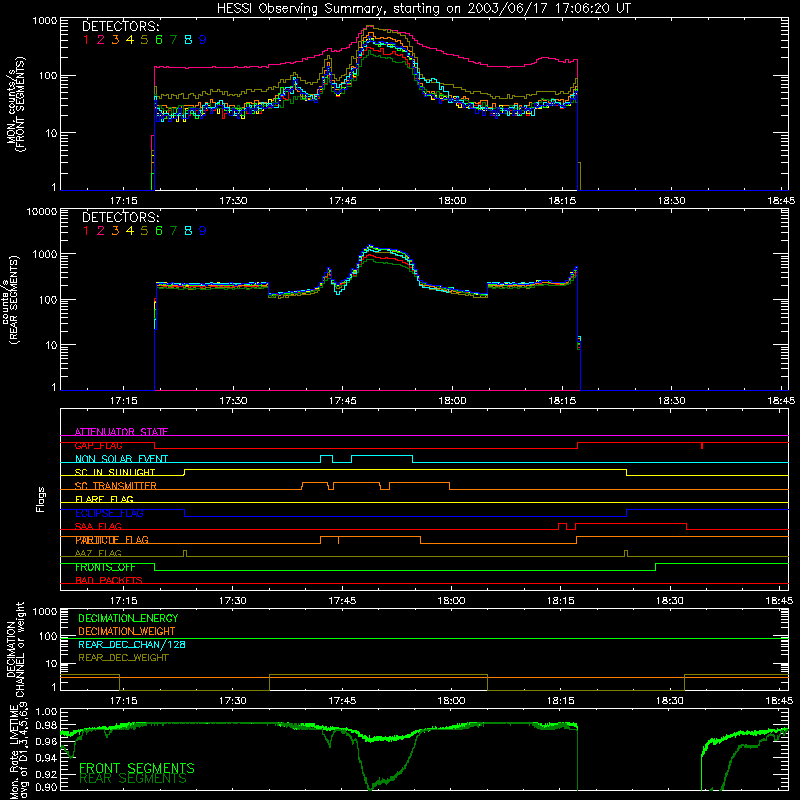Click 17:45 tick under front segments plot
The width and height of the screenshot is (800, 800).
click(x=342, y=201)
